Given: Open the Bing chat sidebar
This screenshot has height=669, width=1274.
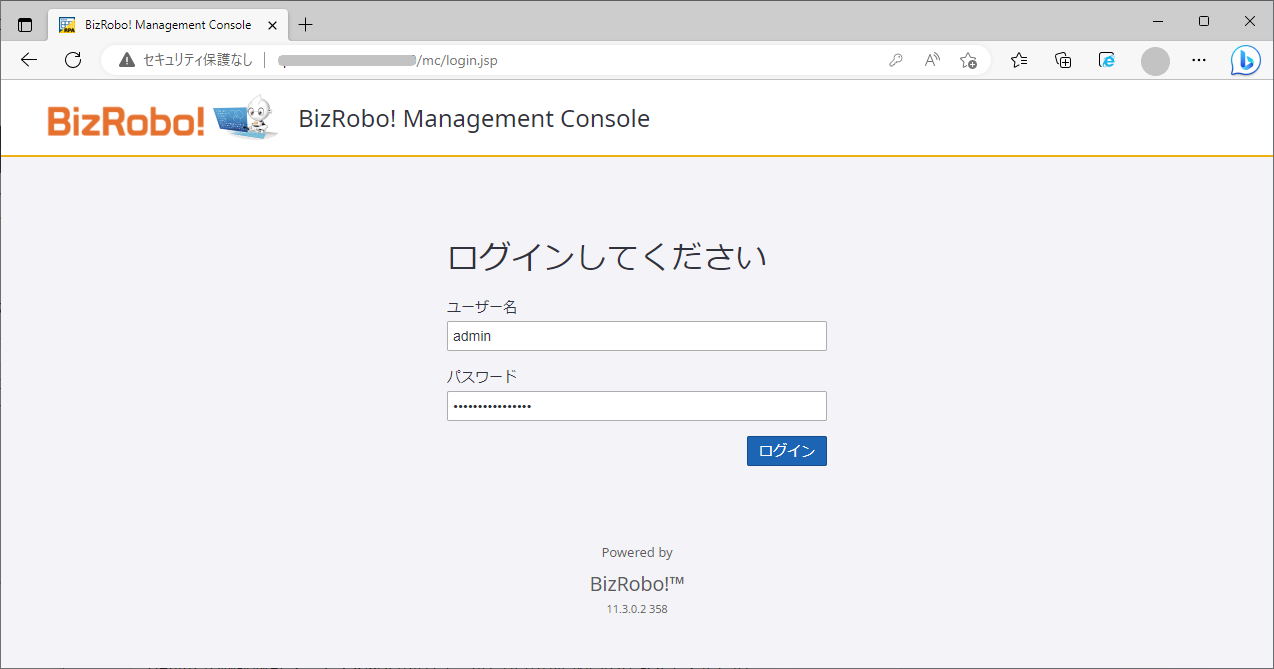Looking at the screenshot, I should 1245,60.
